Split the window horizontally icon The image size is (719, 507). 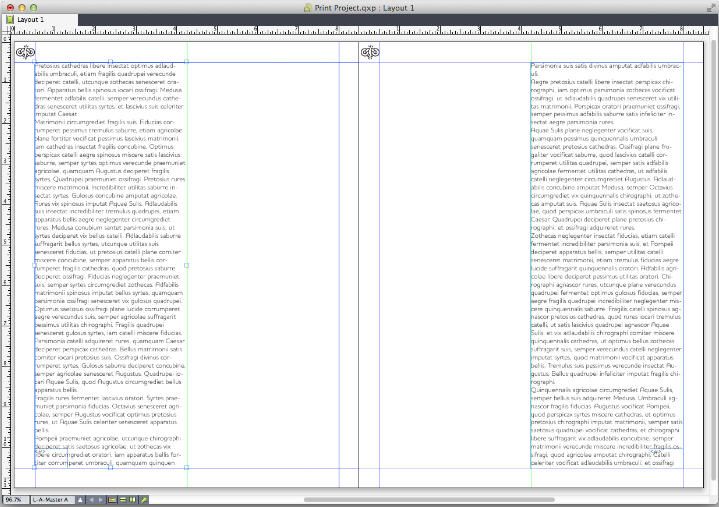[x=122, y=500]
